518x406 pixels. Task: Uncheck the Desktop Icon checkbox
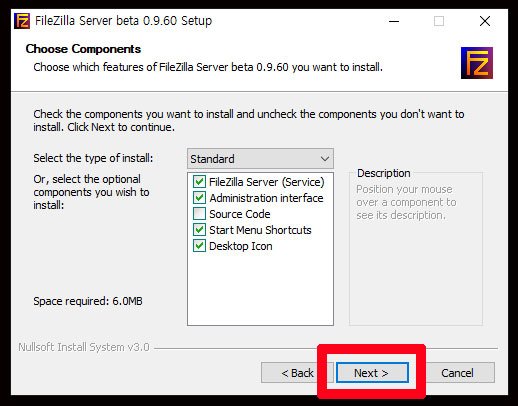pos(199,246)
